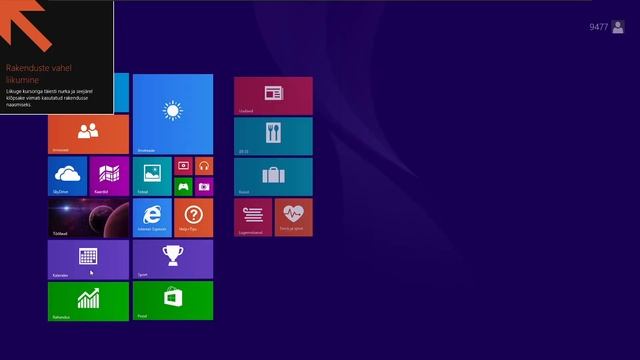
Task: Open the Weather tile with sun icon
Action: (173, 114)
